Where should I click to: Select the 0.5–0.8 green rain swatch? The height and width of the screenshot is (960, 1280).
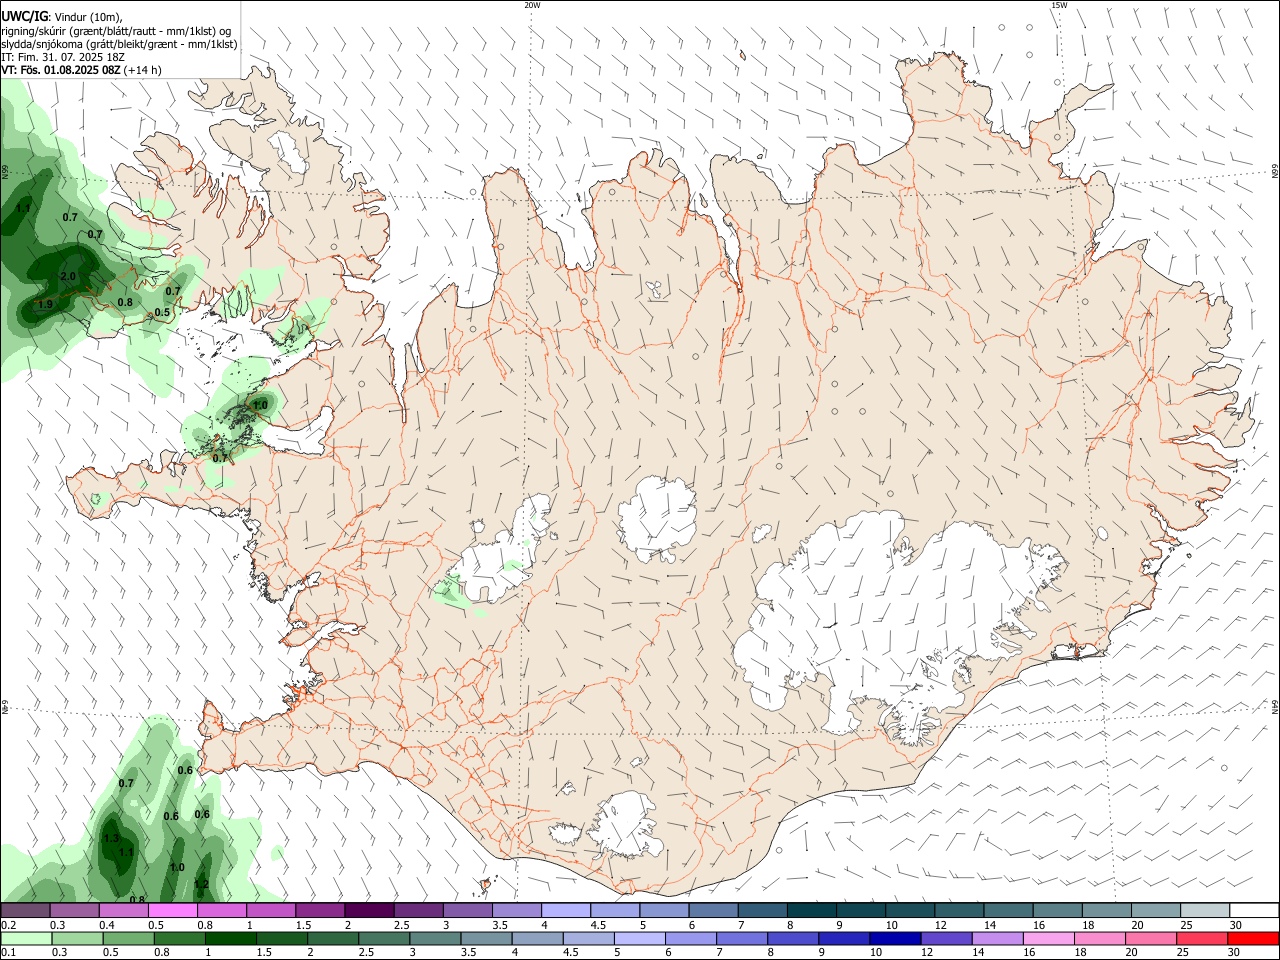point(127,938)
